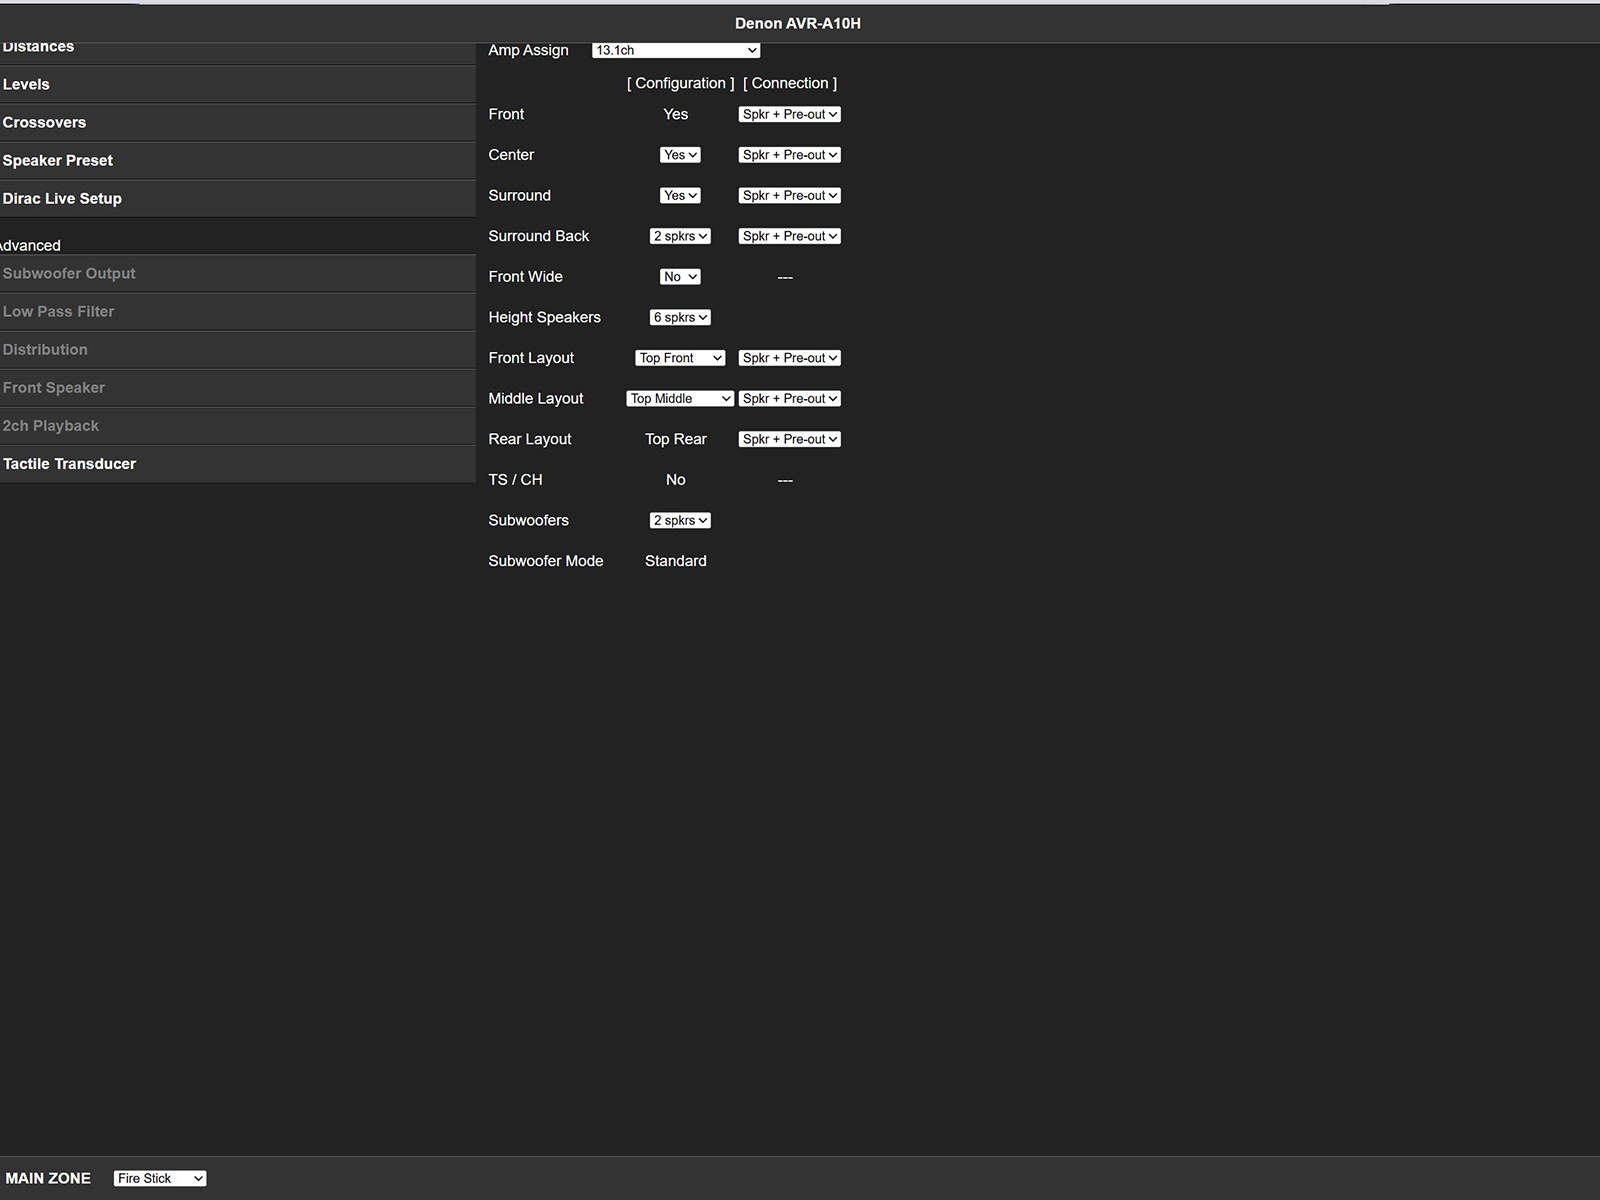
Task: Click the MAIN ZONE label
Action: pos(48,1178)
